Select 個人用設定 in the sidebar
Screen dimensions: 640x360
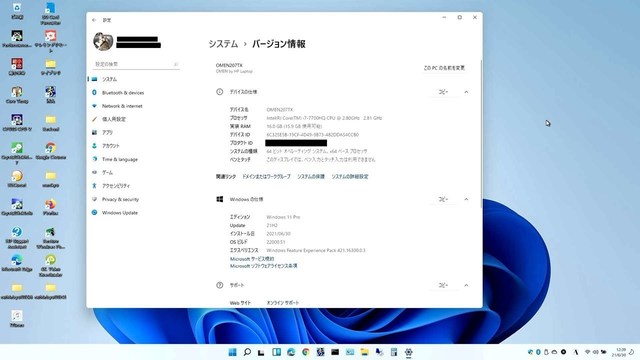click(113, 119)
